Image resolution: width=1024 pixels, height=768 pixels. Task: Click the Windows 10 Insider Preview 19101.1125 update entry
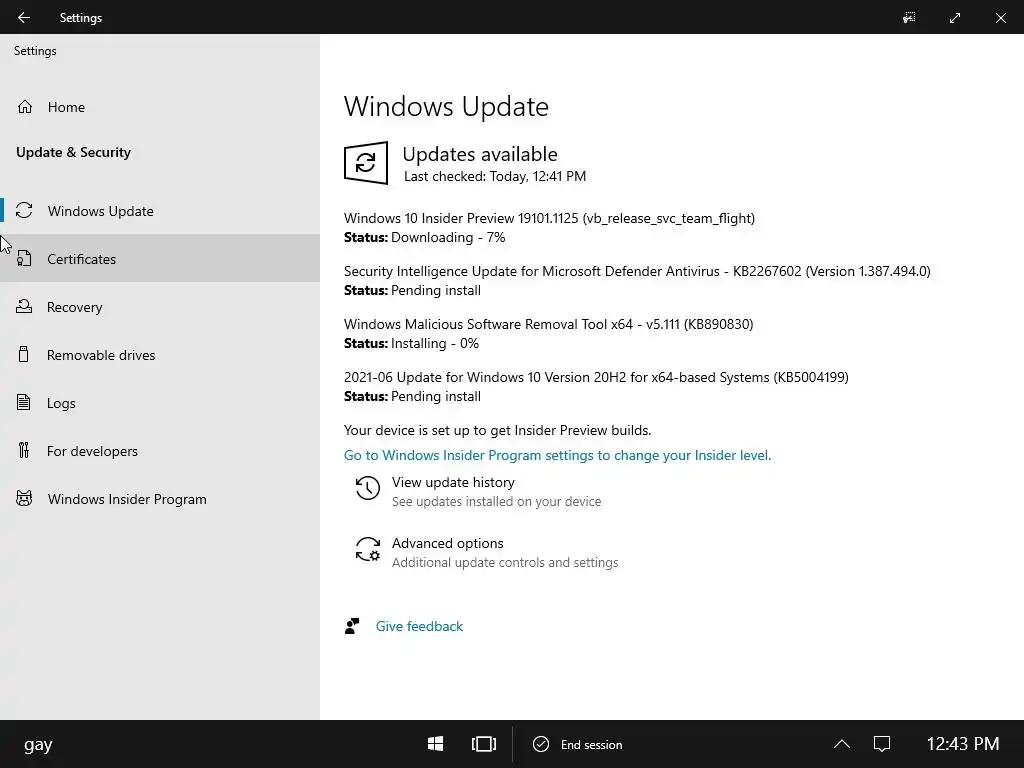point(549,218)
